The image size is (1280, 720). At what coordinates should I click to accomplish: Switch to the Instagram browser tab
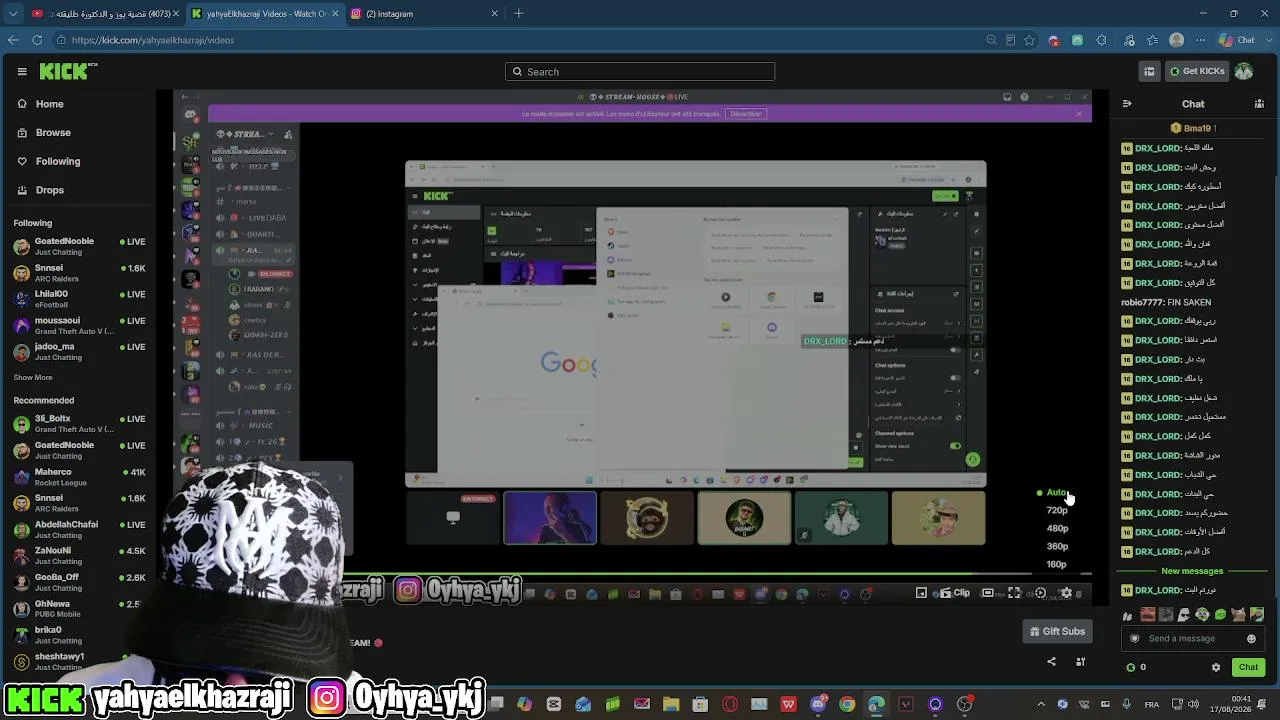click(424, 14)
